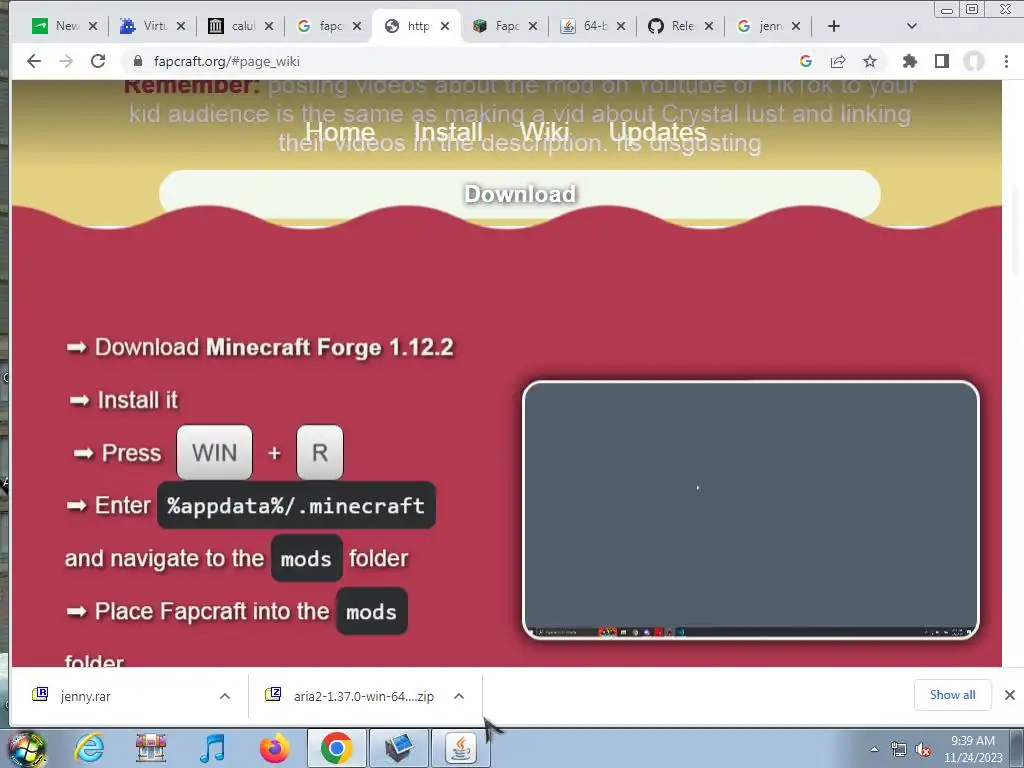Click the browser forward arrow
The image size is (1024, 768).
pos(66,61)
